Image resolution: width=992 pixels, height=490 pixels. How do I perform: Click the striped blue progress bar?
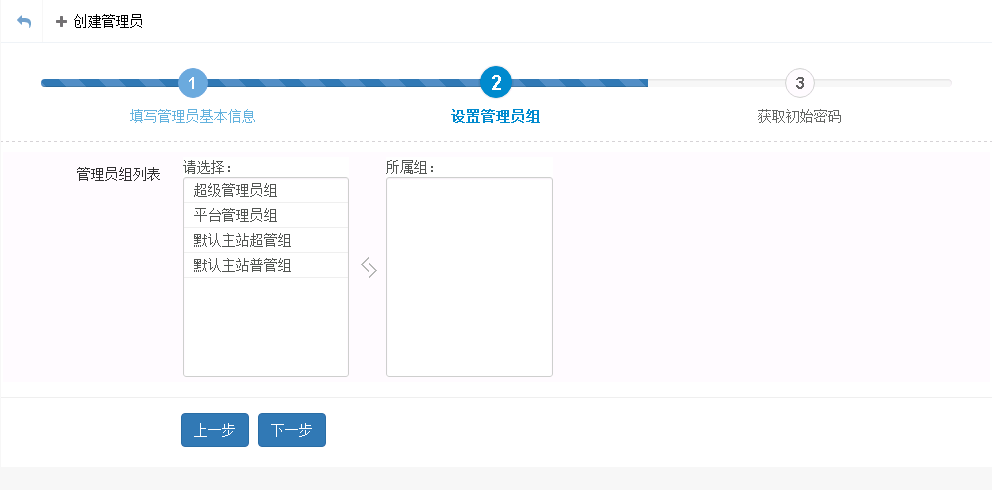click(x=340, y=83)
